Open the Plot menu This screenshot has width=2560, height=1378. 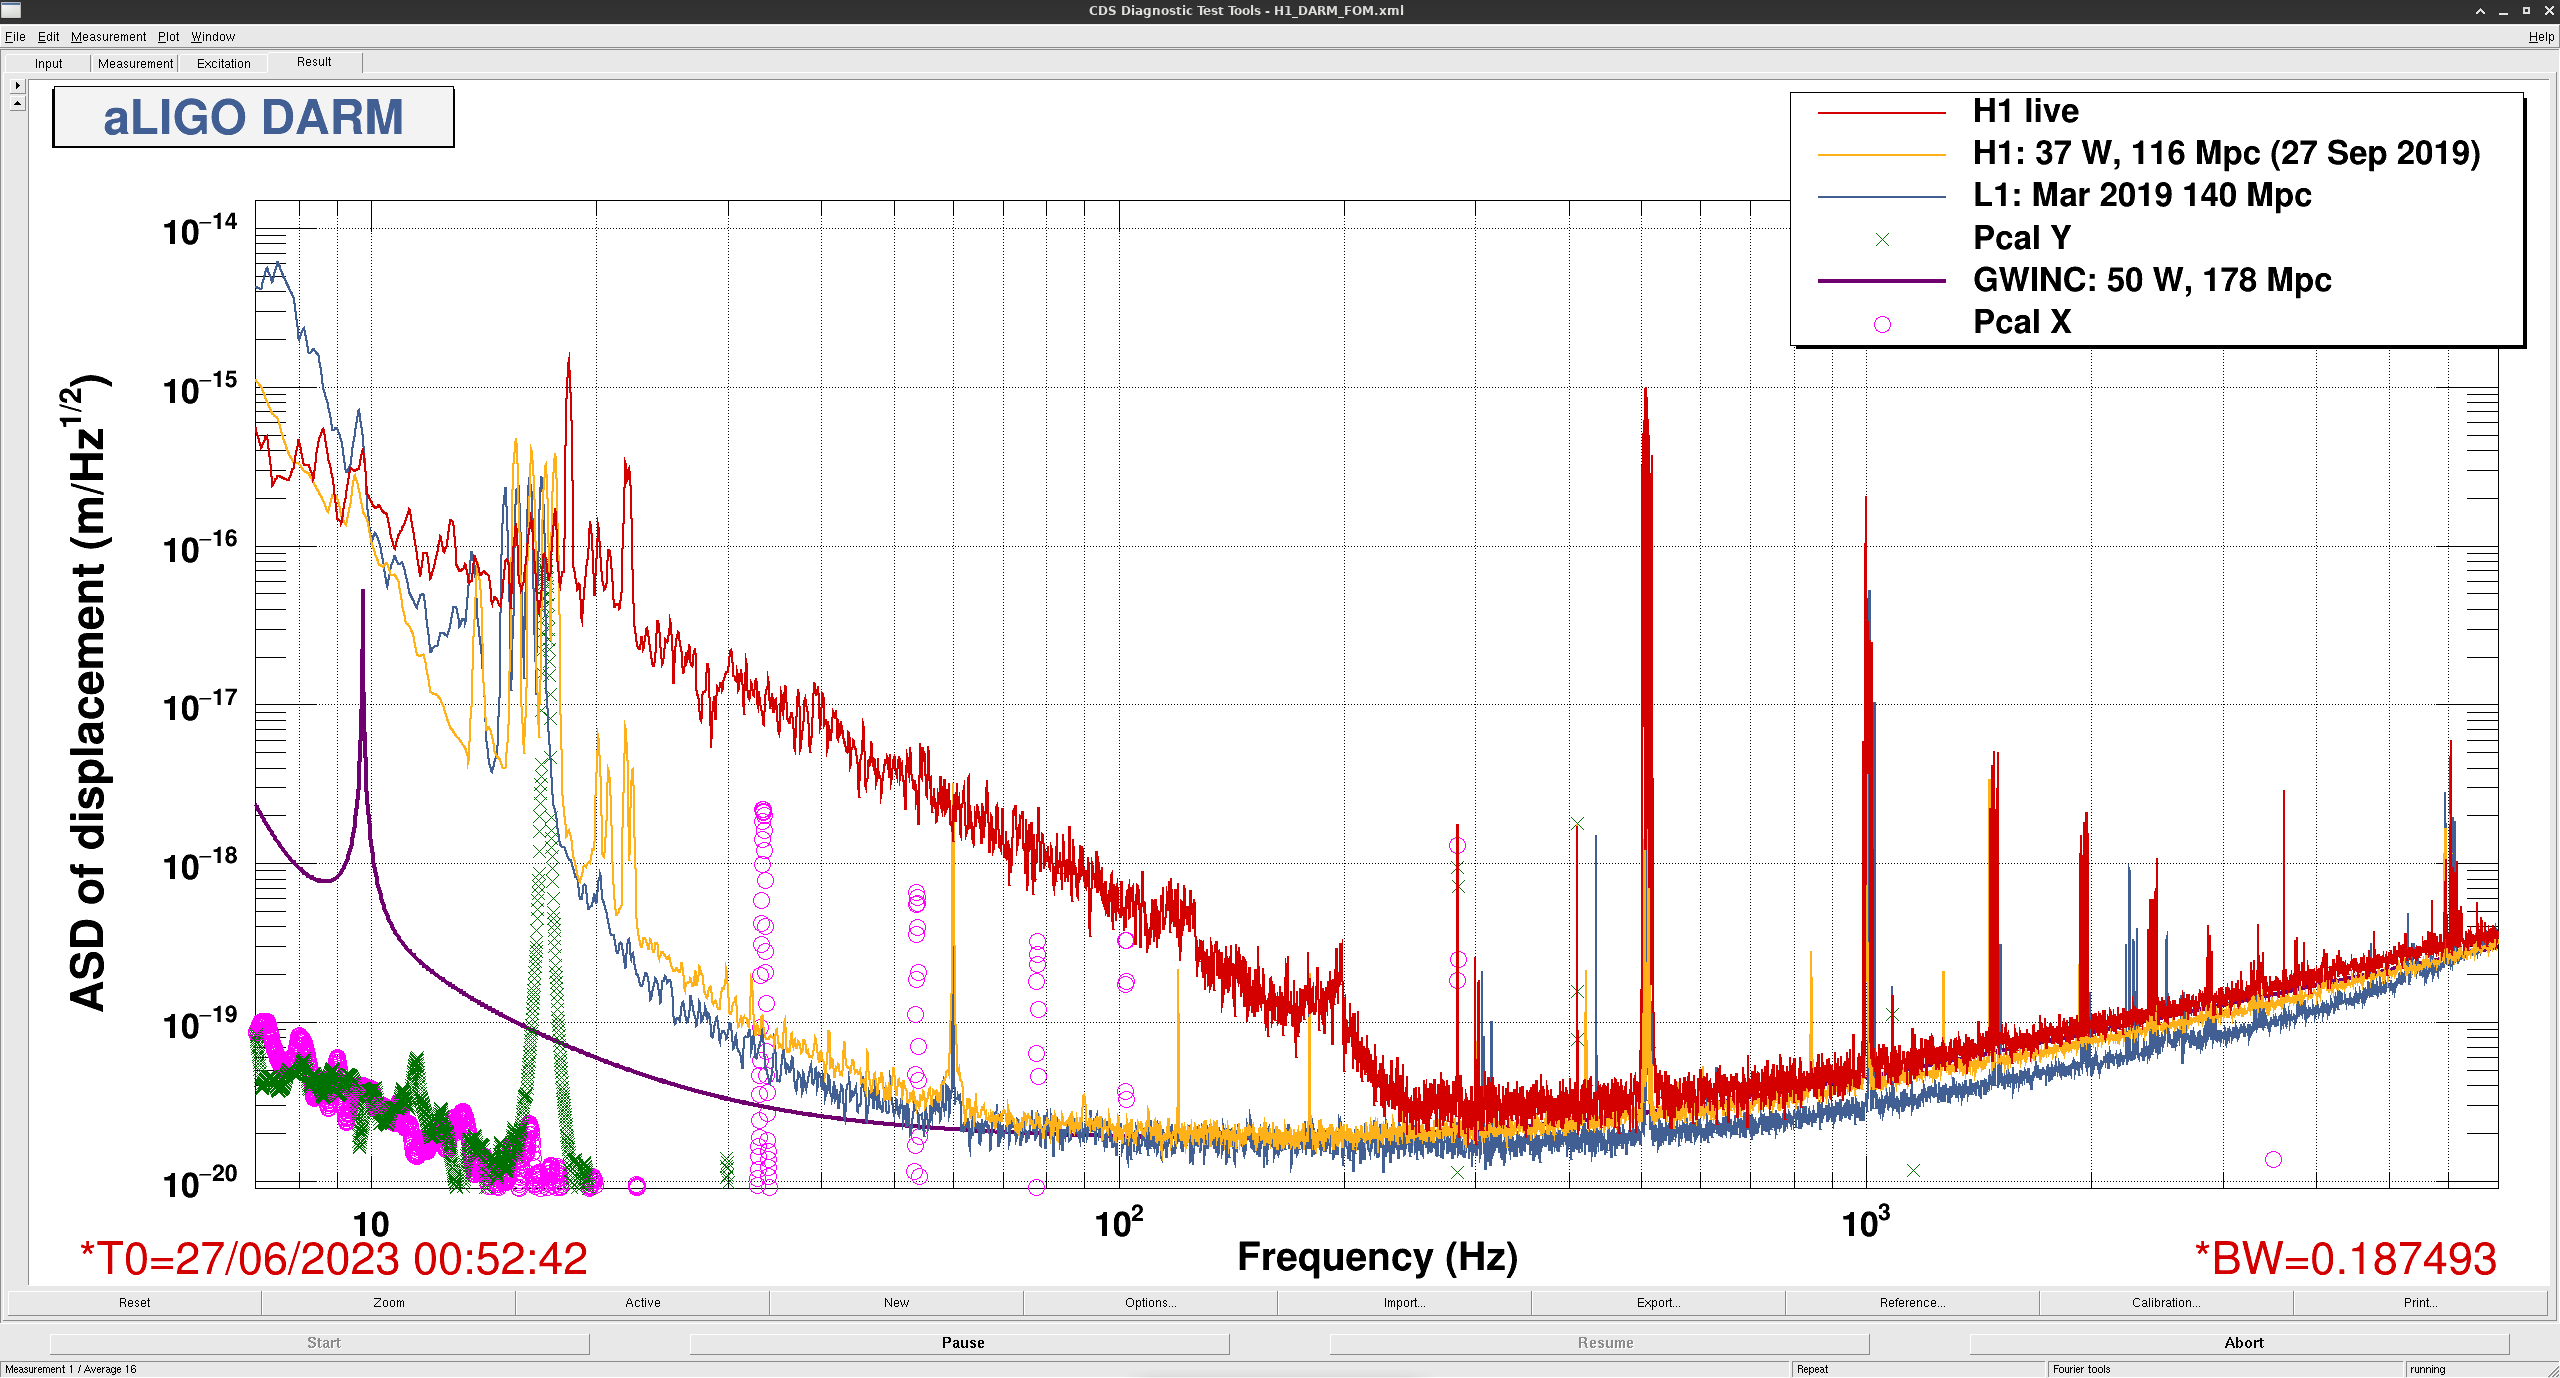coord(168,37)
